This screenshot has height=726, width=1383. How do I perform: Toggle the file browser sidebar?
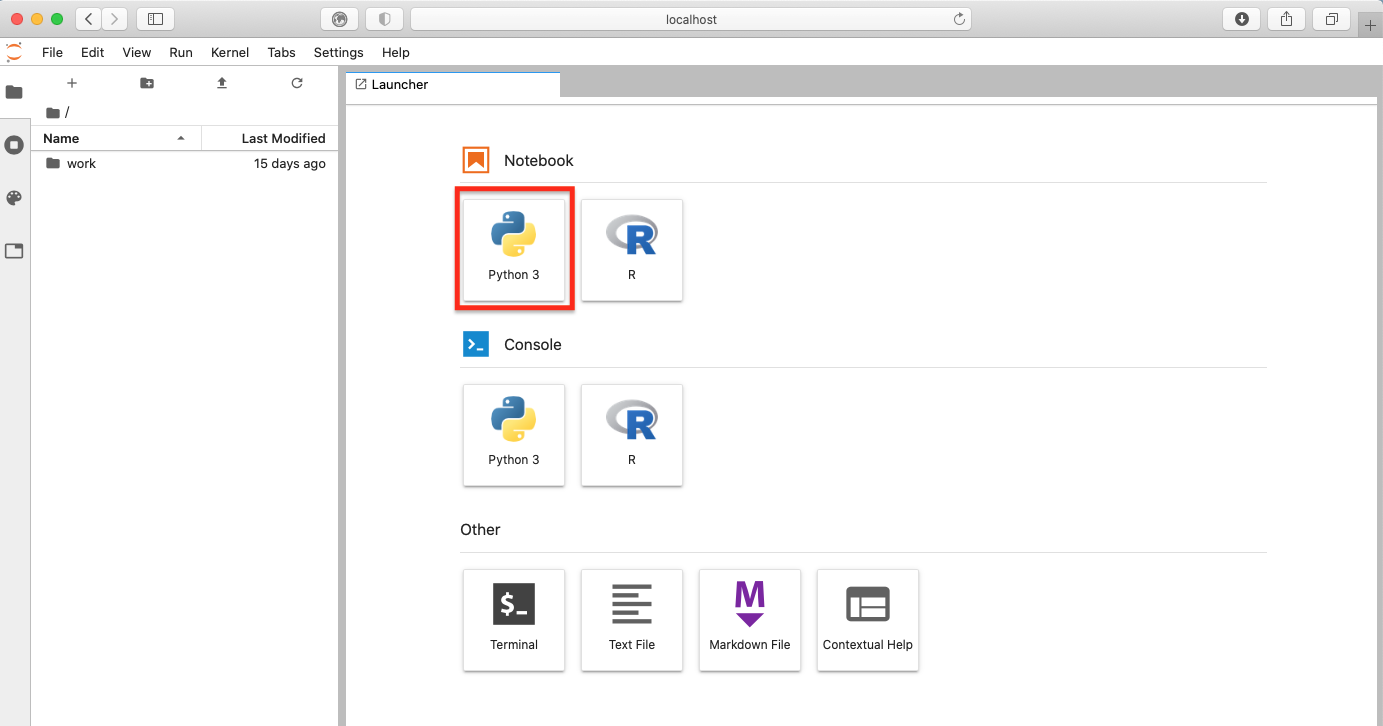pos(14,92)
